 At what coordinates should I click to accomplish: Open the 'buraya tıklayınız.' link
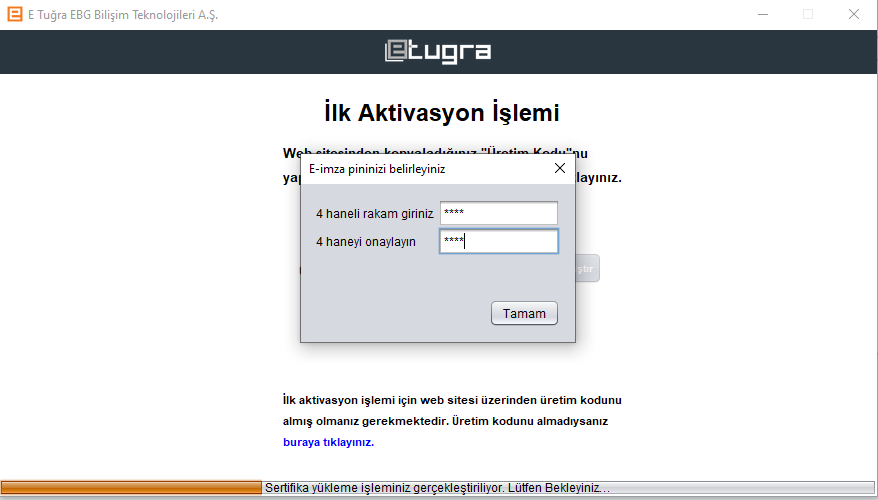[329, 442]
